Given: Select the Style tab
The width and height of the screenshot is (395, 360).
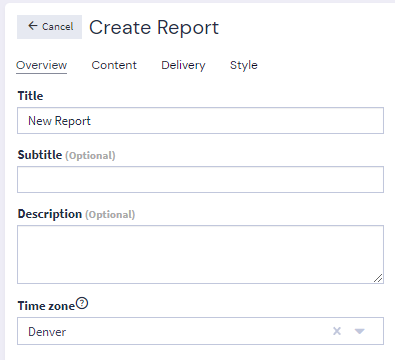Looking at the screenshot, I should pos(244,65).
